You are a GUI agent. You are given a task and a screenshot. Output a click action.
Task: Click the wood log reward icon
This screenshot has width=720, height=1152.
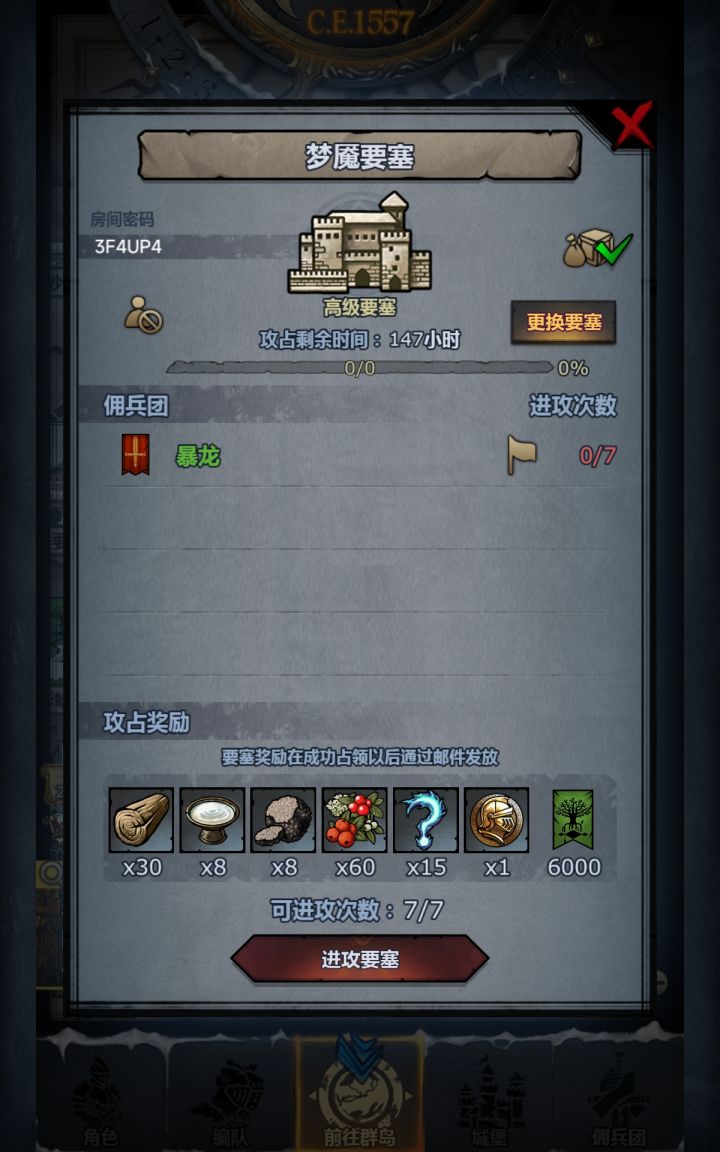141,820
